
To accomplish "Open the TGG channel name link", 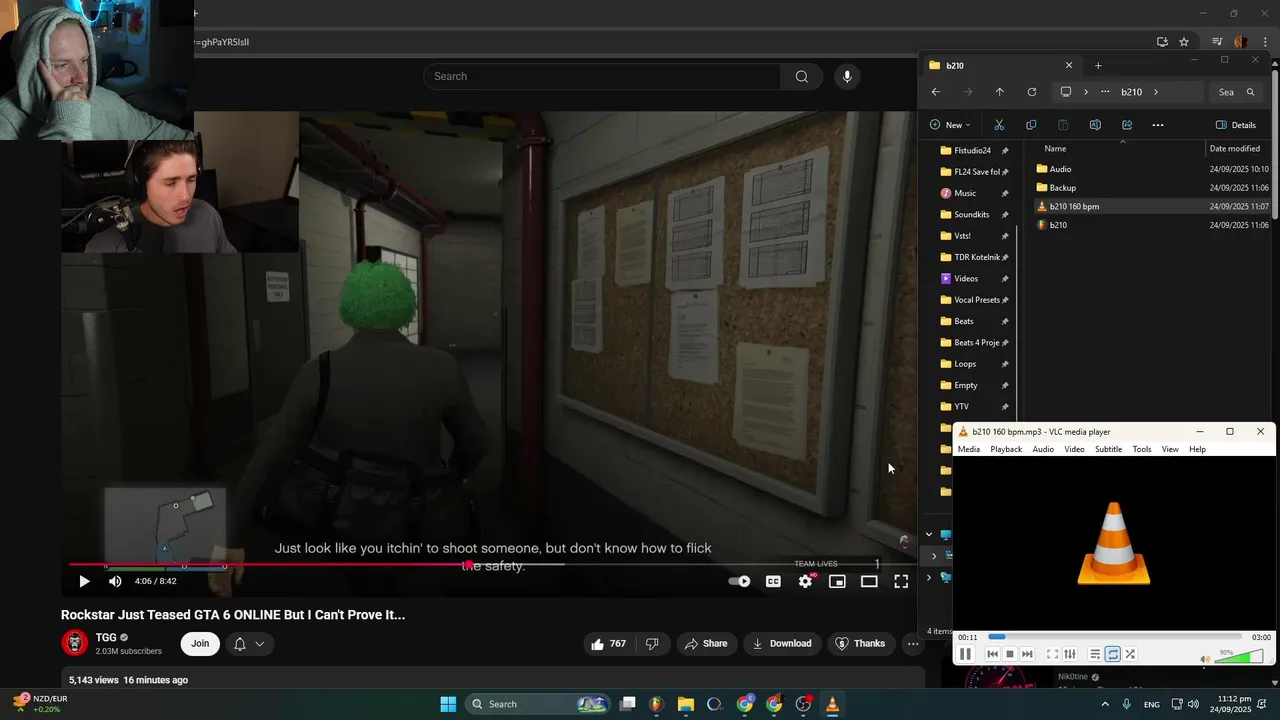I will pyautogui.click(x=105, y=637).
